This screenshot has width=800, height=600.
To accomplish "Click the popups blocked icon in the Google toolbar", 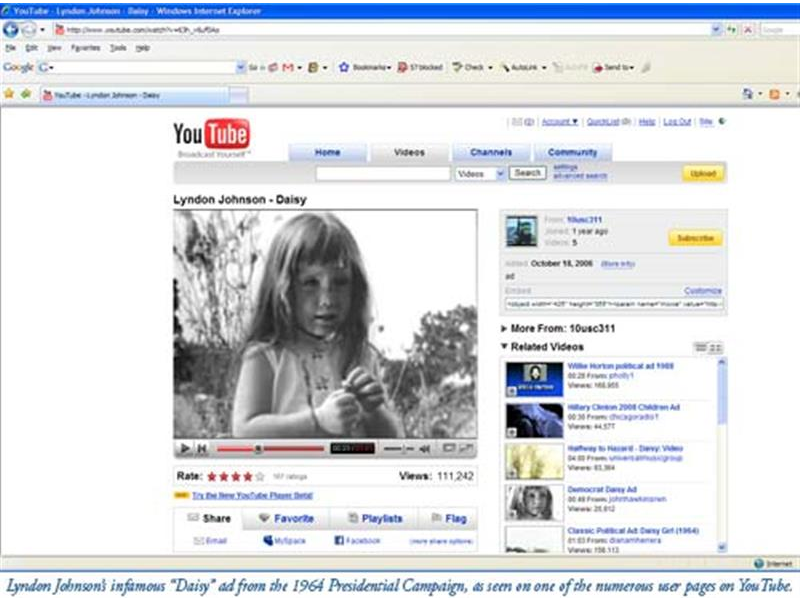I will [402, 67].
